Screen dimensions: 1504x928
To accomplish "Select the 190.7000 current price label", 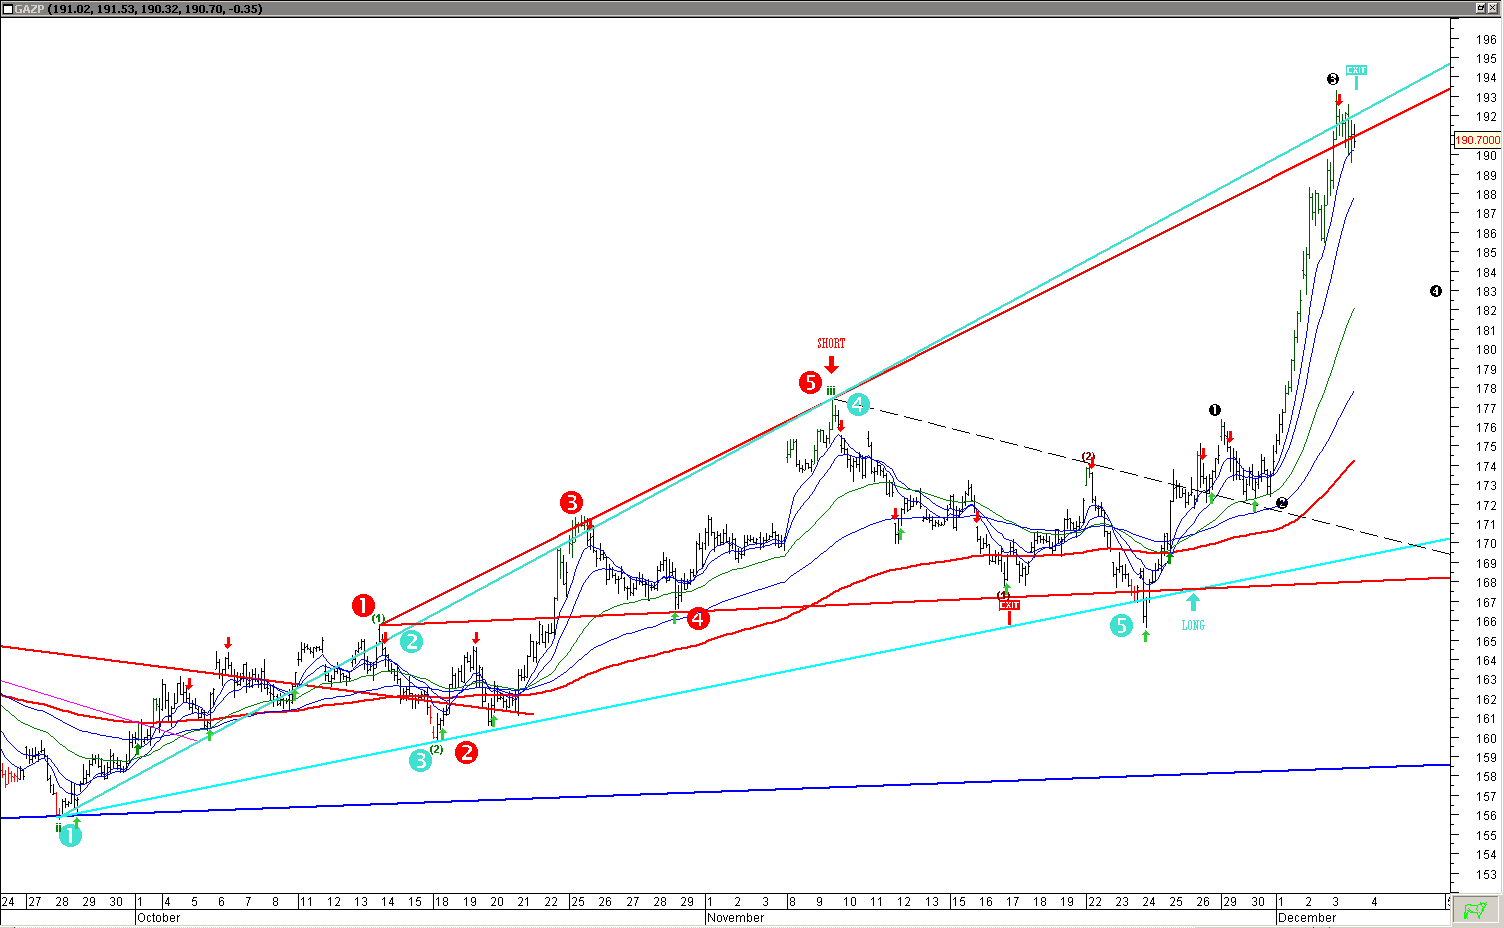I will pos(1477,140).
